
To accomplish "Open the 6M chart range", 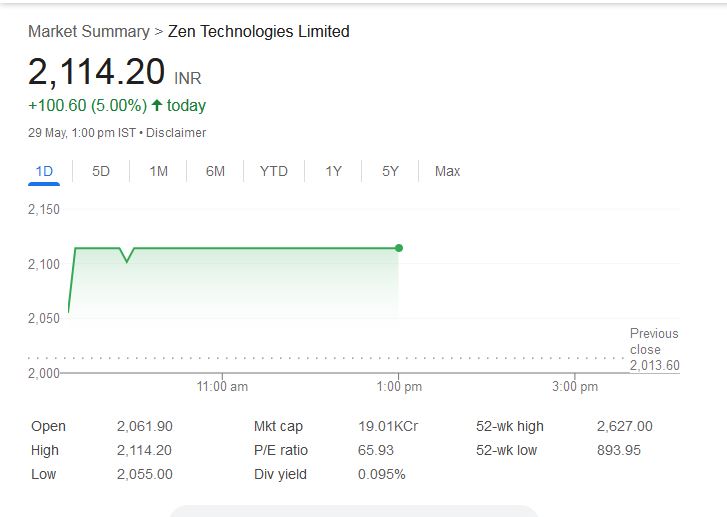I will point(215,171).
